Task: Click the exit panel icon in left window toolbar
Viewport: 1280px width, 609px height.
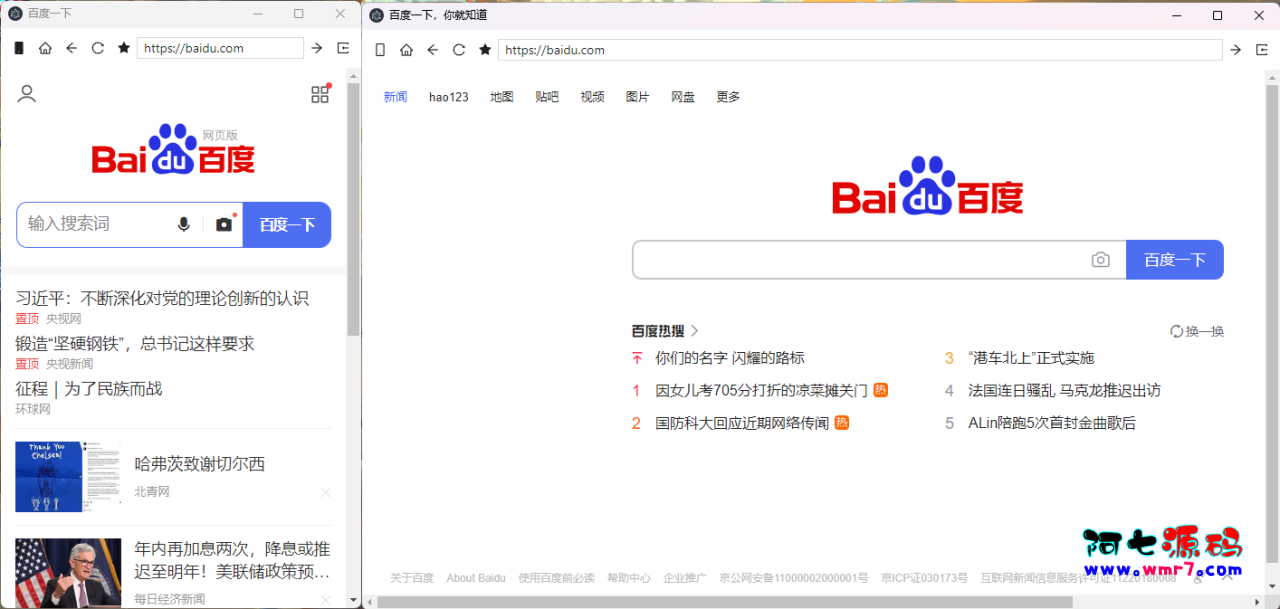Action: (x=343, y=48)
